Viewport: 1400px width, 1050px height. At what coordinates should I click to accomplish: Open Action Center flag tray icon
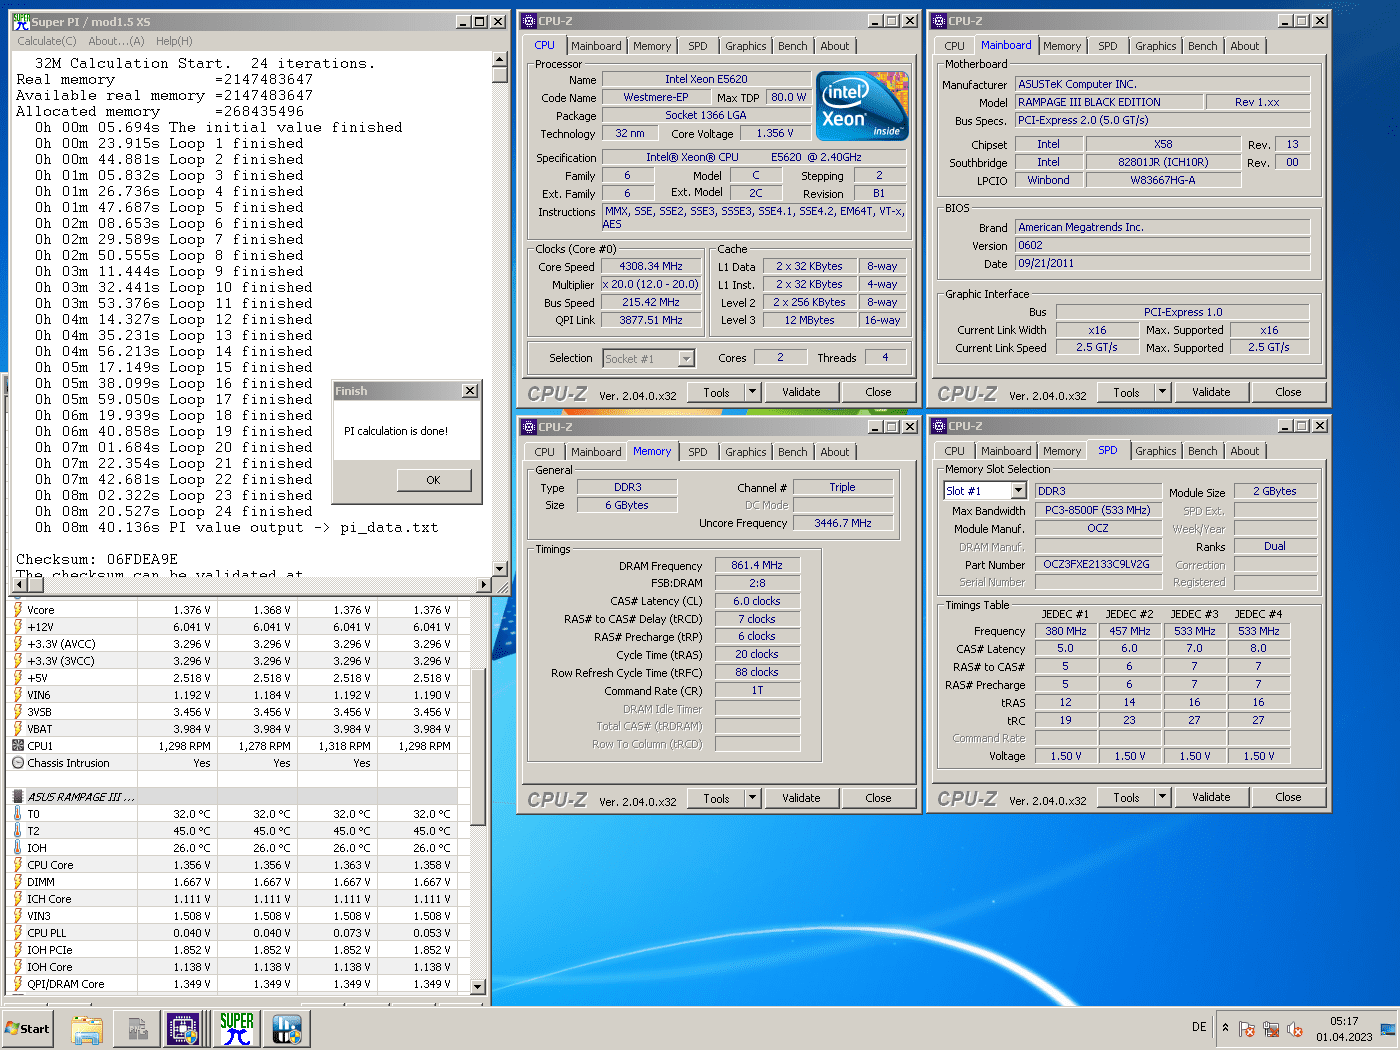[x=1247, y=1029]
